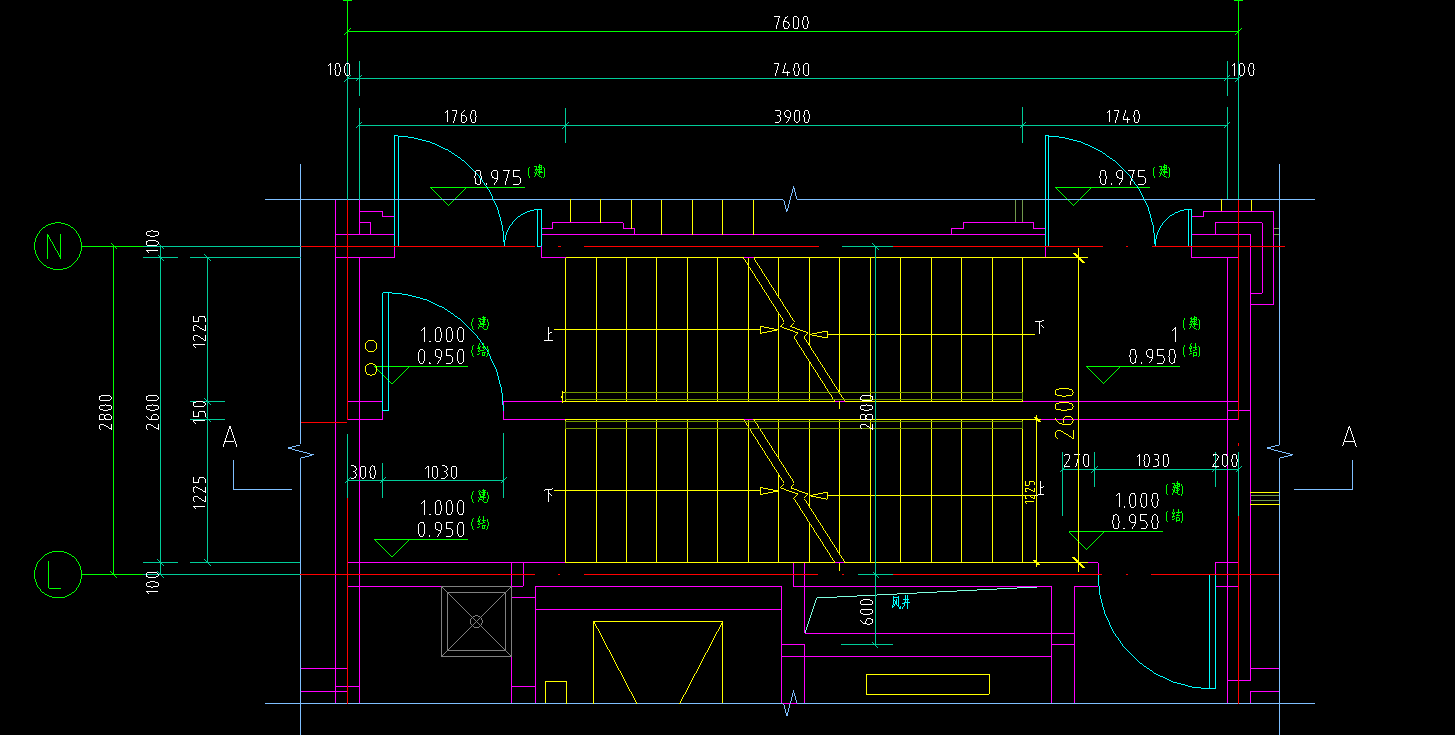Click the 1760 dimension value
Viewport: 1455px width, 735px height.
point(460,117)
